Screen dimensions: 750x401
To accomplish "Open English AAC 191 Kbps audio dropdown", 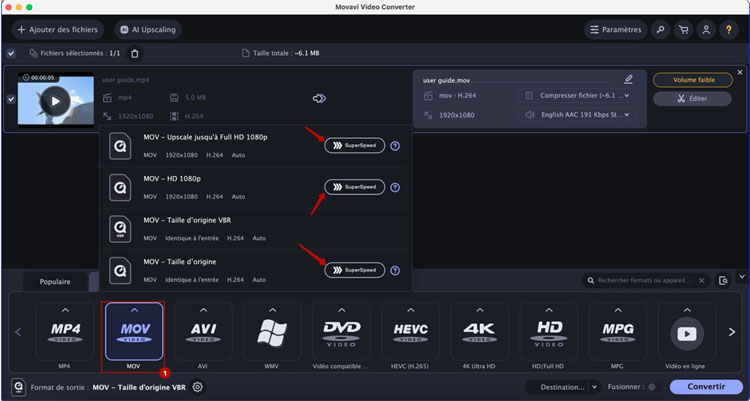I will point(576,115).
